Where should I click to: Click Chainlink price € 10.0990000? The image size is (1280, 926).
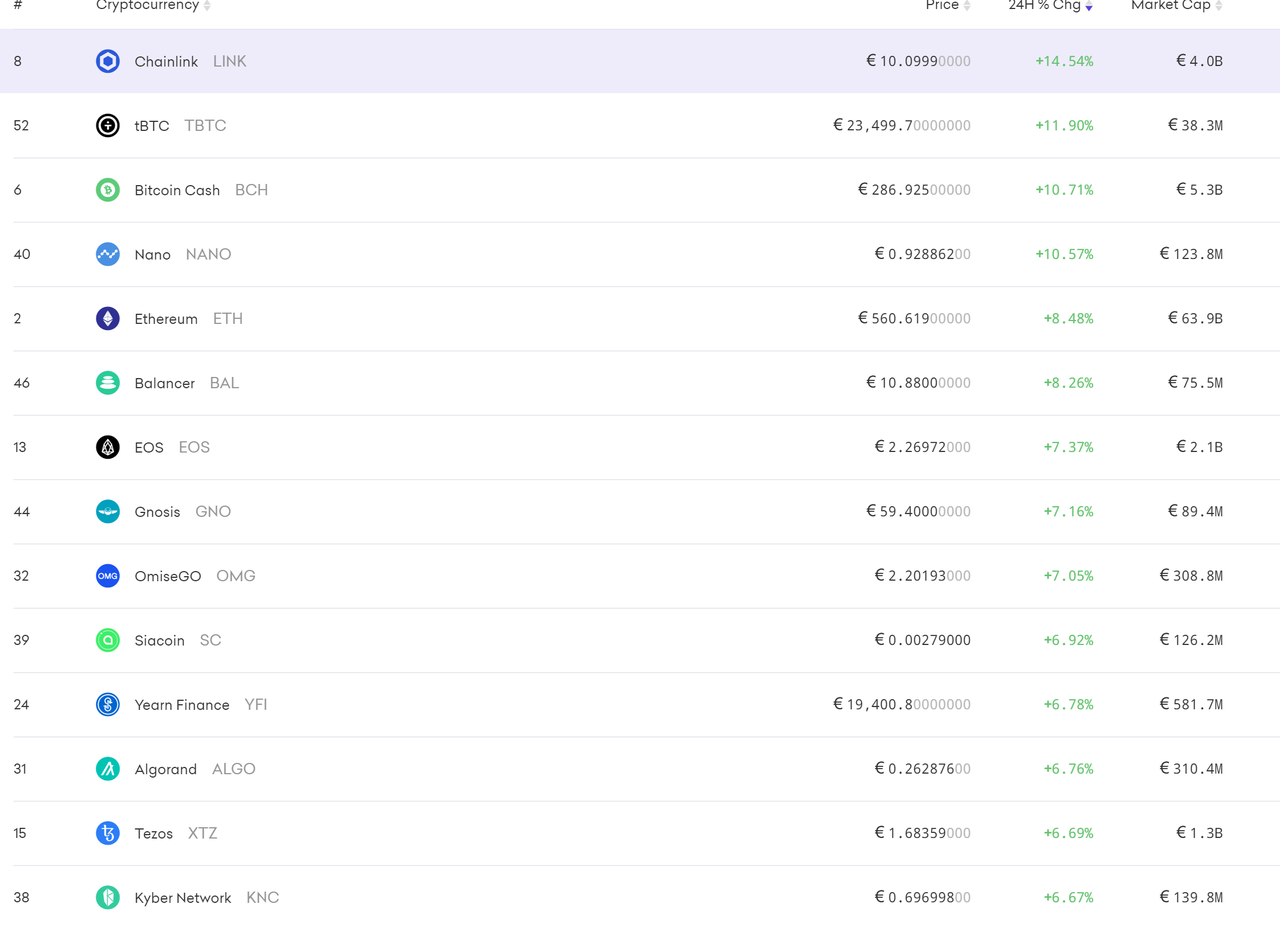[918, 61]
